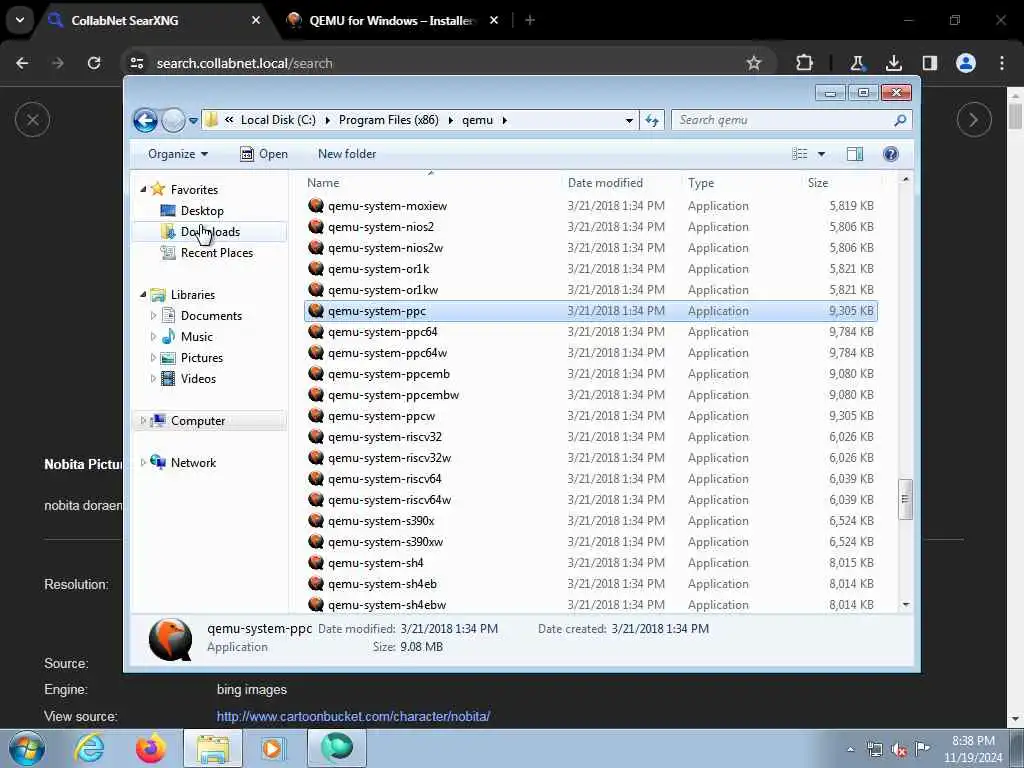Click New folder button

point(347,154)
